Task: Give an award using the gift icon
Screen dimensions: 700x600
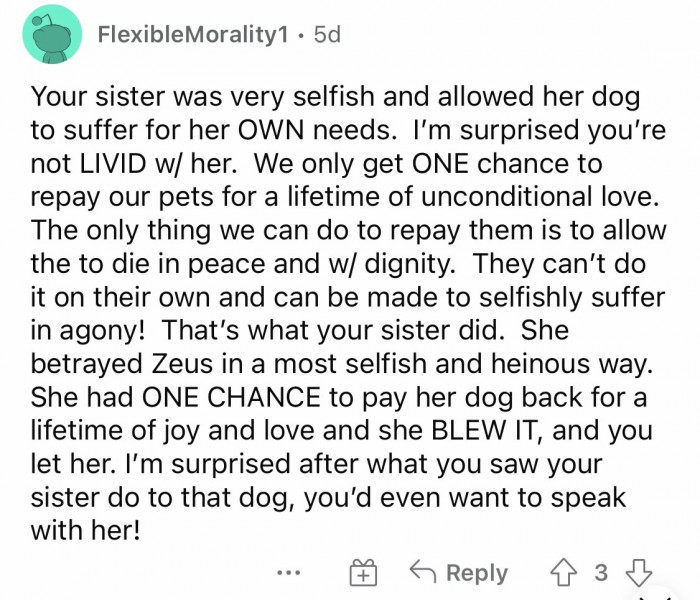Action: pyautogui.click(x=361, y=572)
